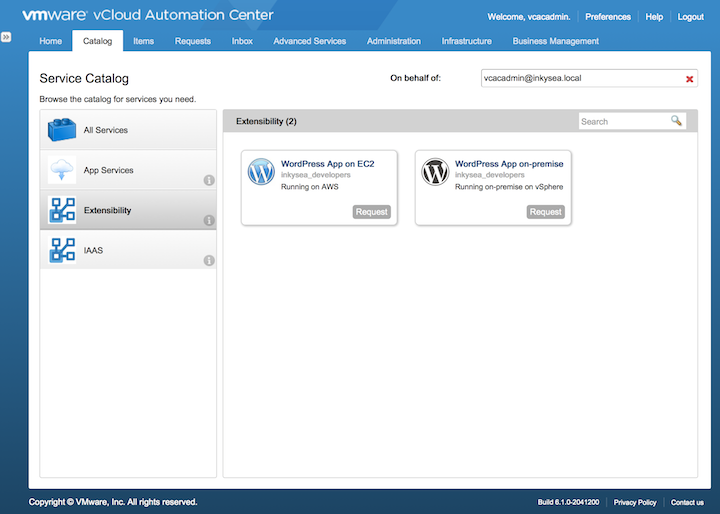The width and height of the screenshot is (720, 514).
Task: Click the info icon on IAAS
Action: (x=209, y=261)
